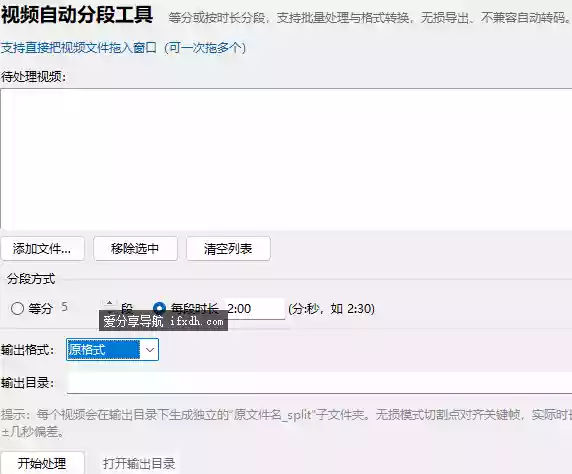The height and width of the screenshot is (474, 572).
Task: Click the 输出格式: label
Action: click(x=27, y=350)
